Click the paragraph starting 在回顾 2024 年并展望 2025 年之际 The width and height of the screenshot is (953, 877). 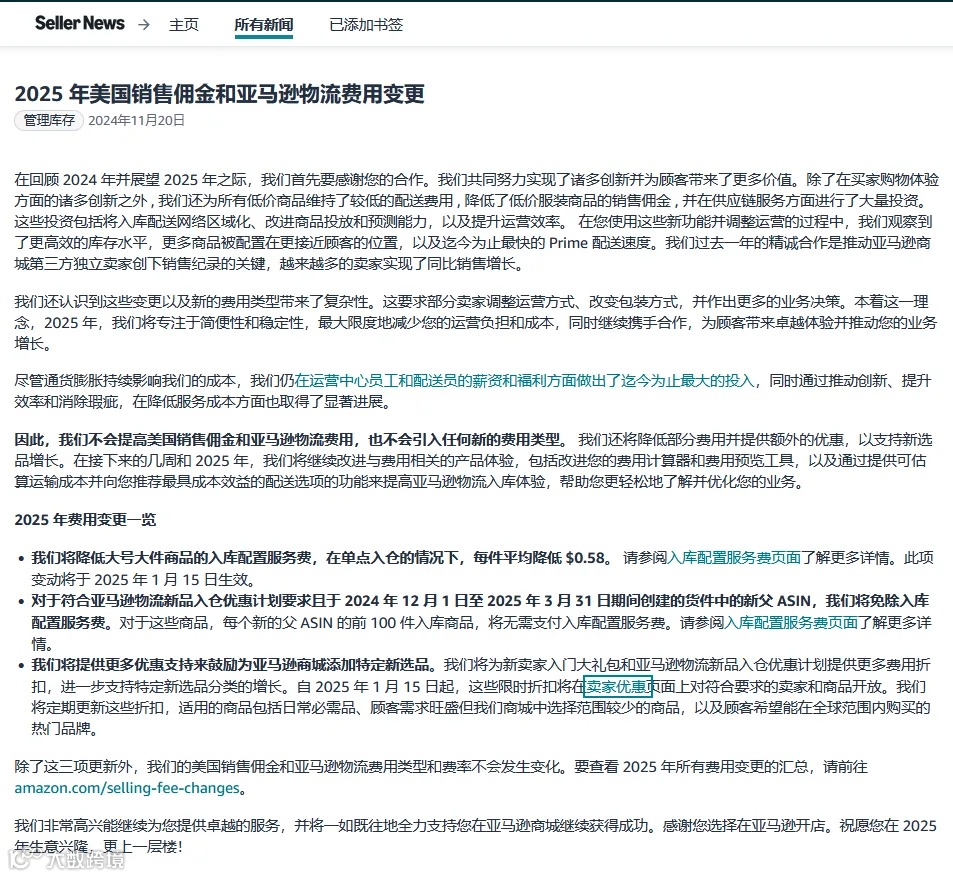476,222
